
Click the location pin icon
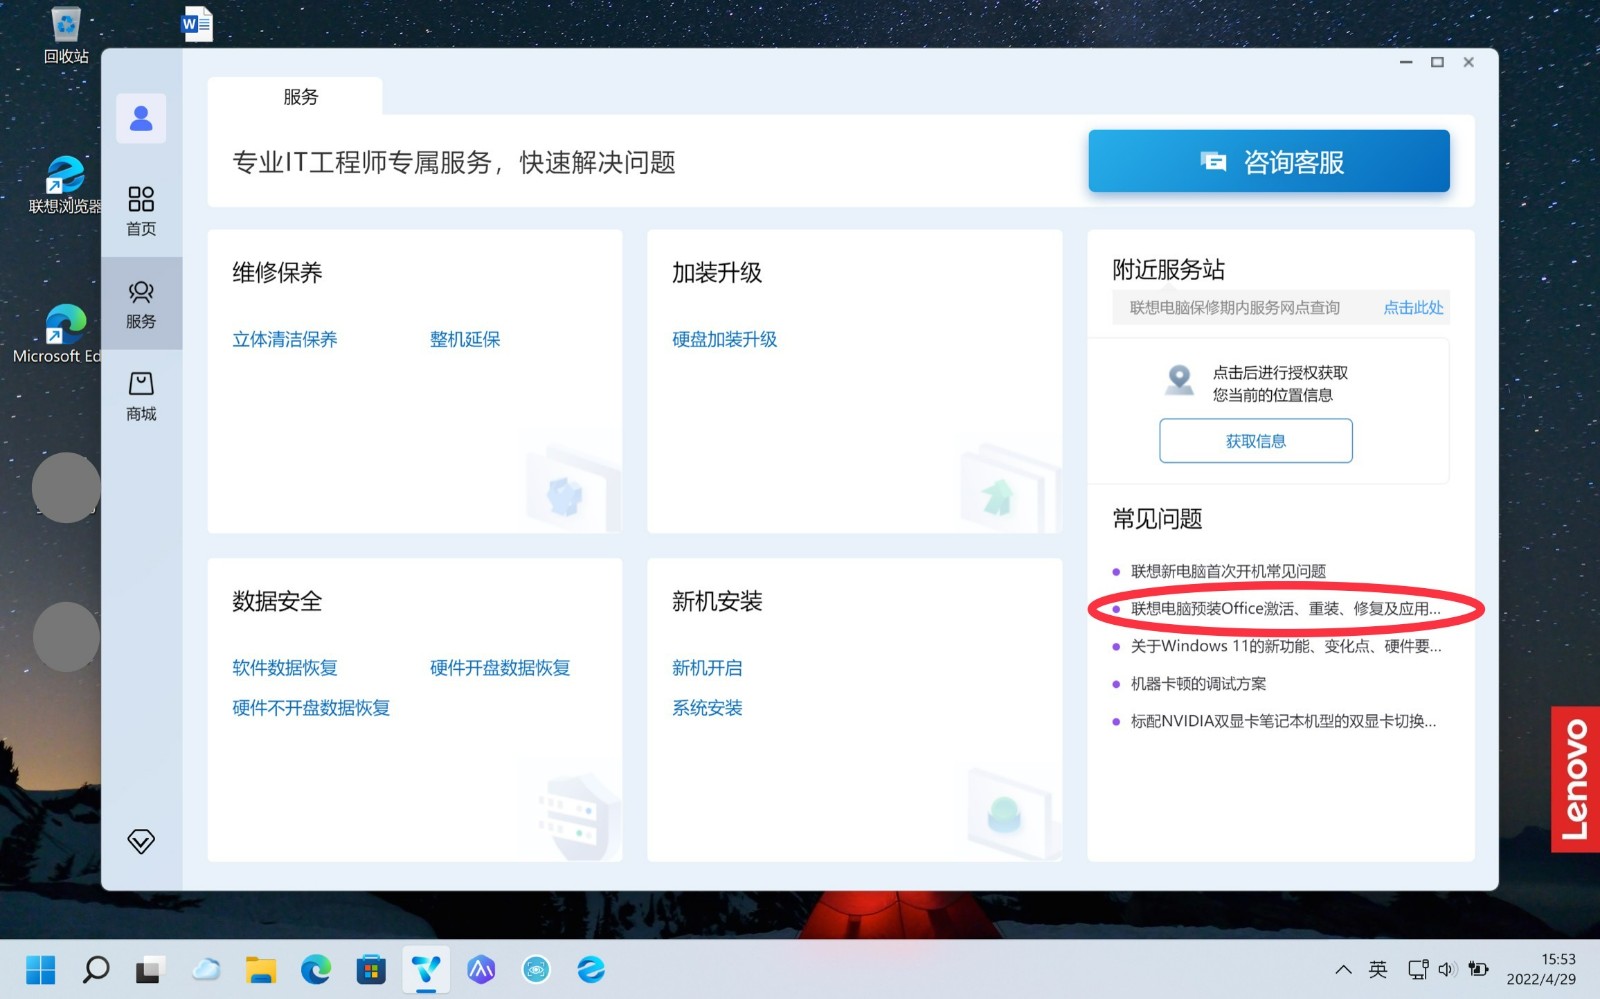pos(1180,380)
